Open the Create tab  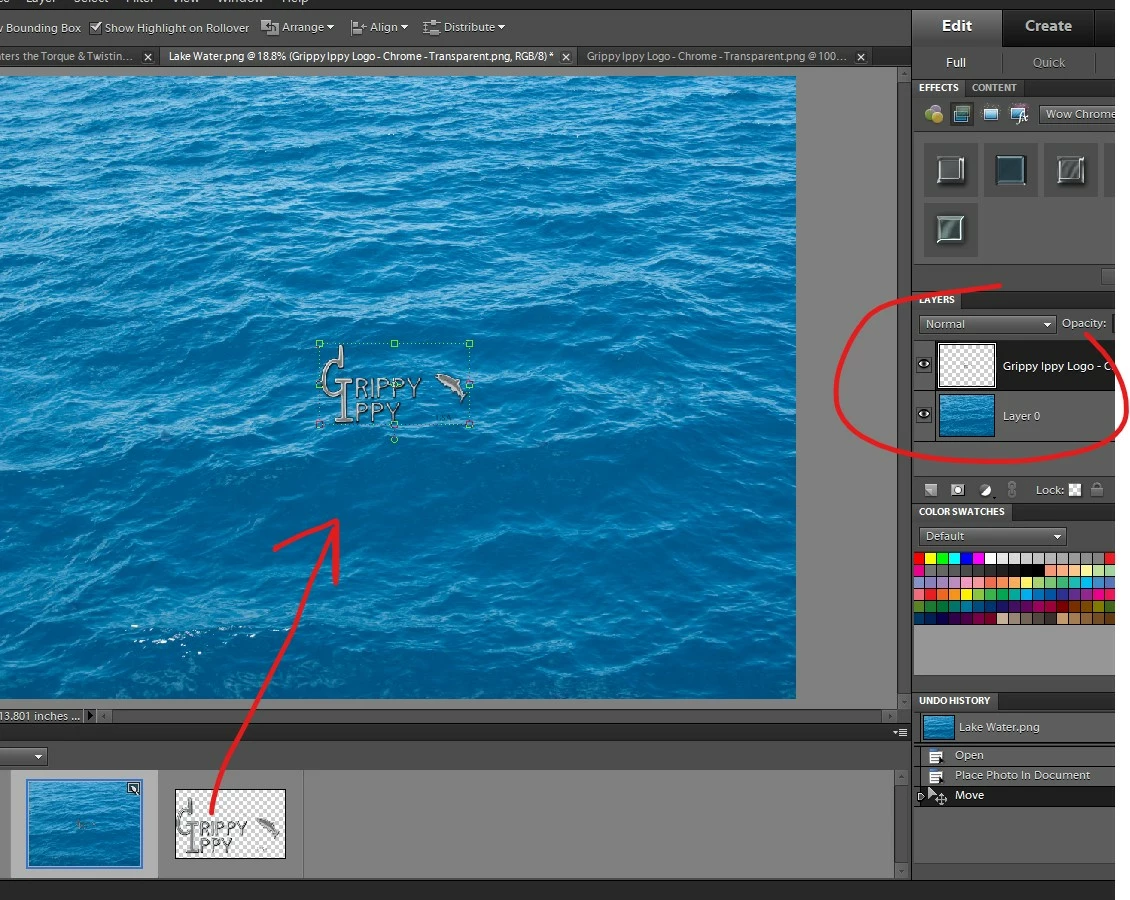(x=1049, y=26)
